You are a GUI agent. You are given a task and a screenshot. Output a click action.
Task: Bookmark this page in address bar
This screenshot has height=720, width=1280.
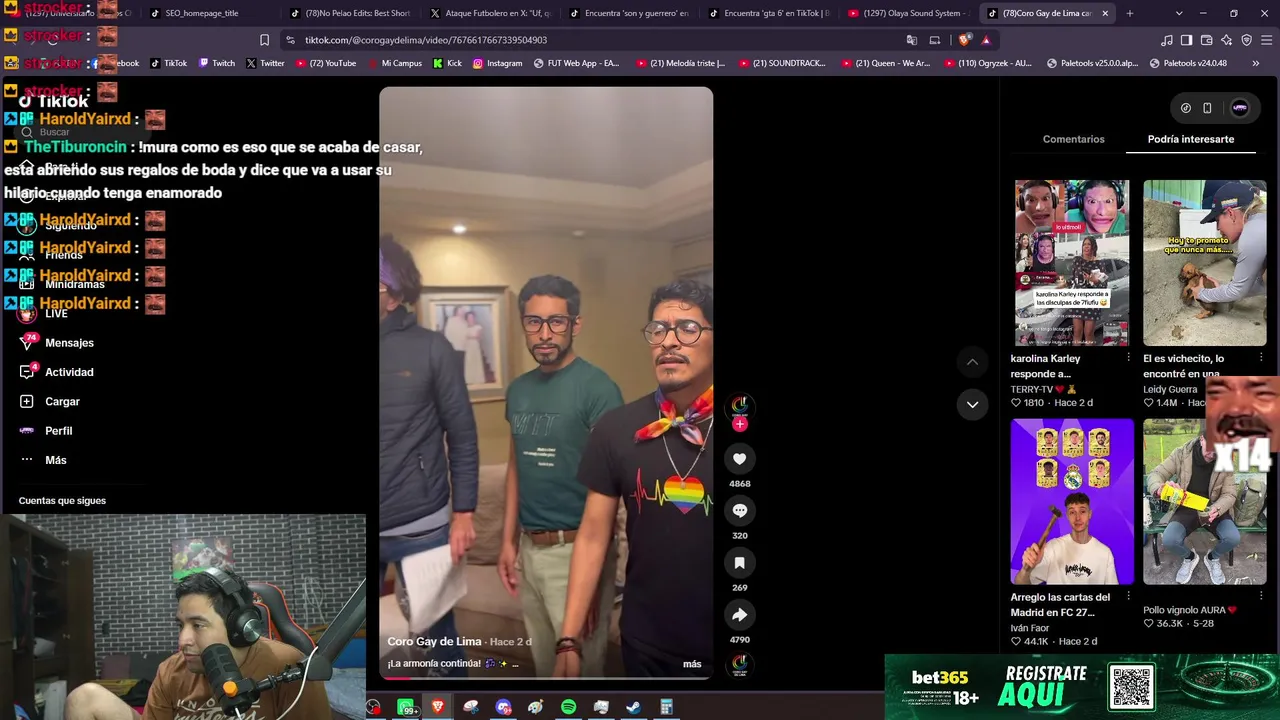264,40
